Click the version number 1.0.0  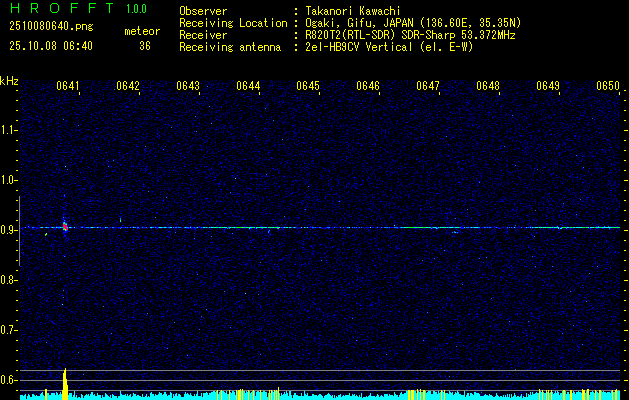[136, 9]
